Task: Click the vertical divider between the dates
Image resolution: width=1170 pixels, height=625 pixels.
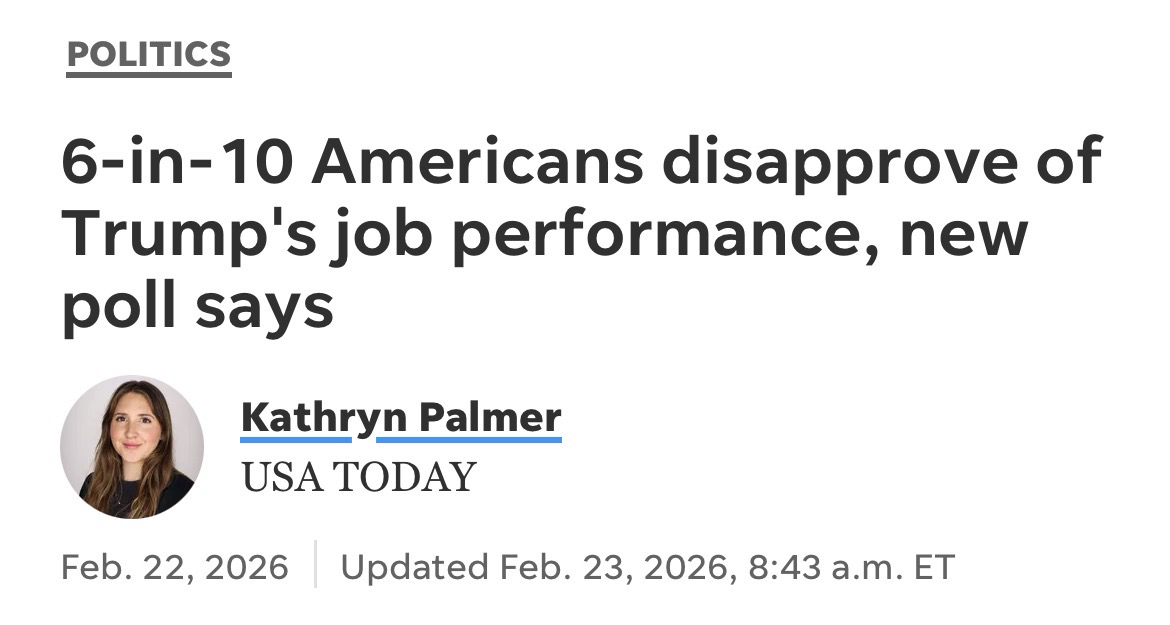Action: [315, 566]
